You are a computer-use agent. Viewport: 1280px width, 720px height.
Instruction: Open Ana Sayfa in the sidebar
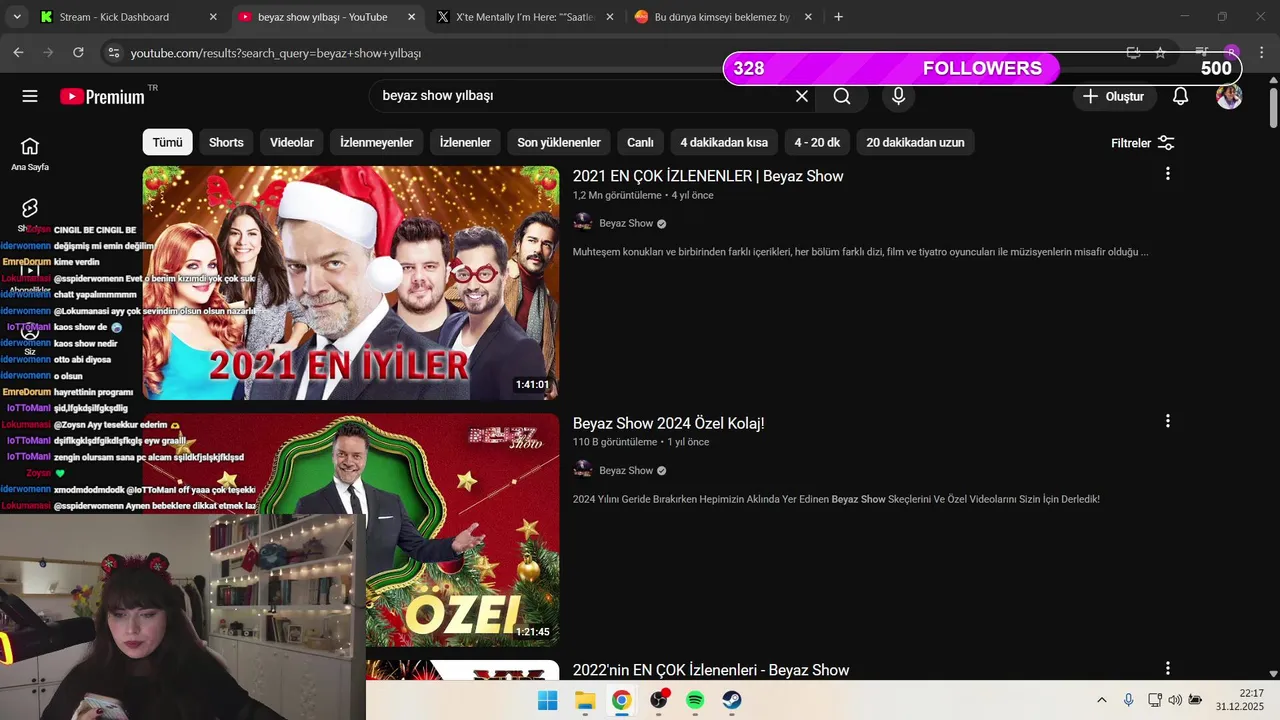30,154
